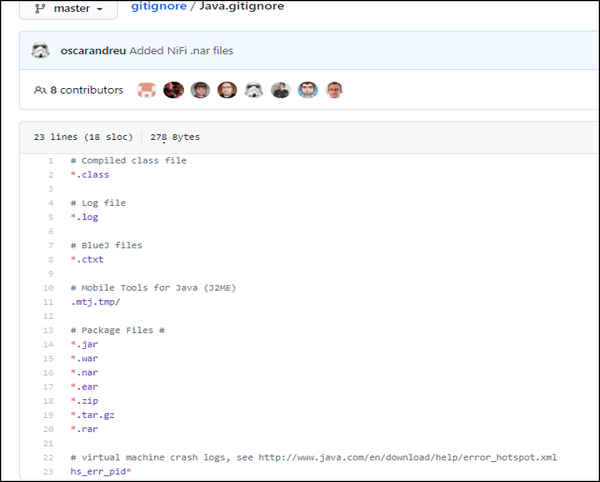This screenshot has height=482, width=600.
Task: Click the '# BlueJ files' comment
Action: pos(106,246)
